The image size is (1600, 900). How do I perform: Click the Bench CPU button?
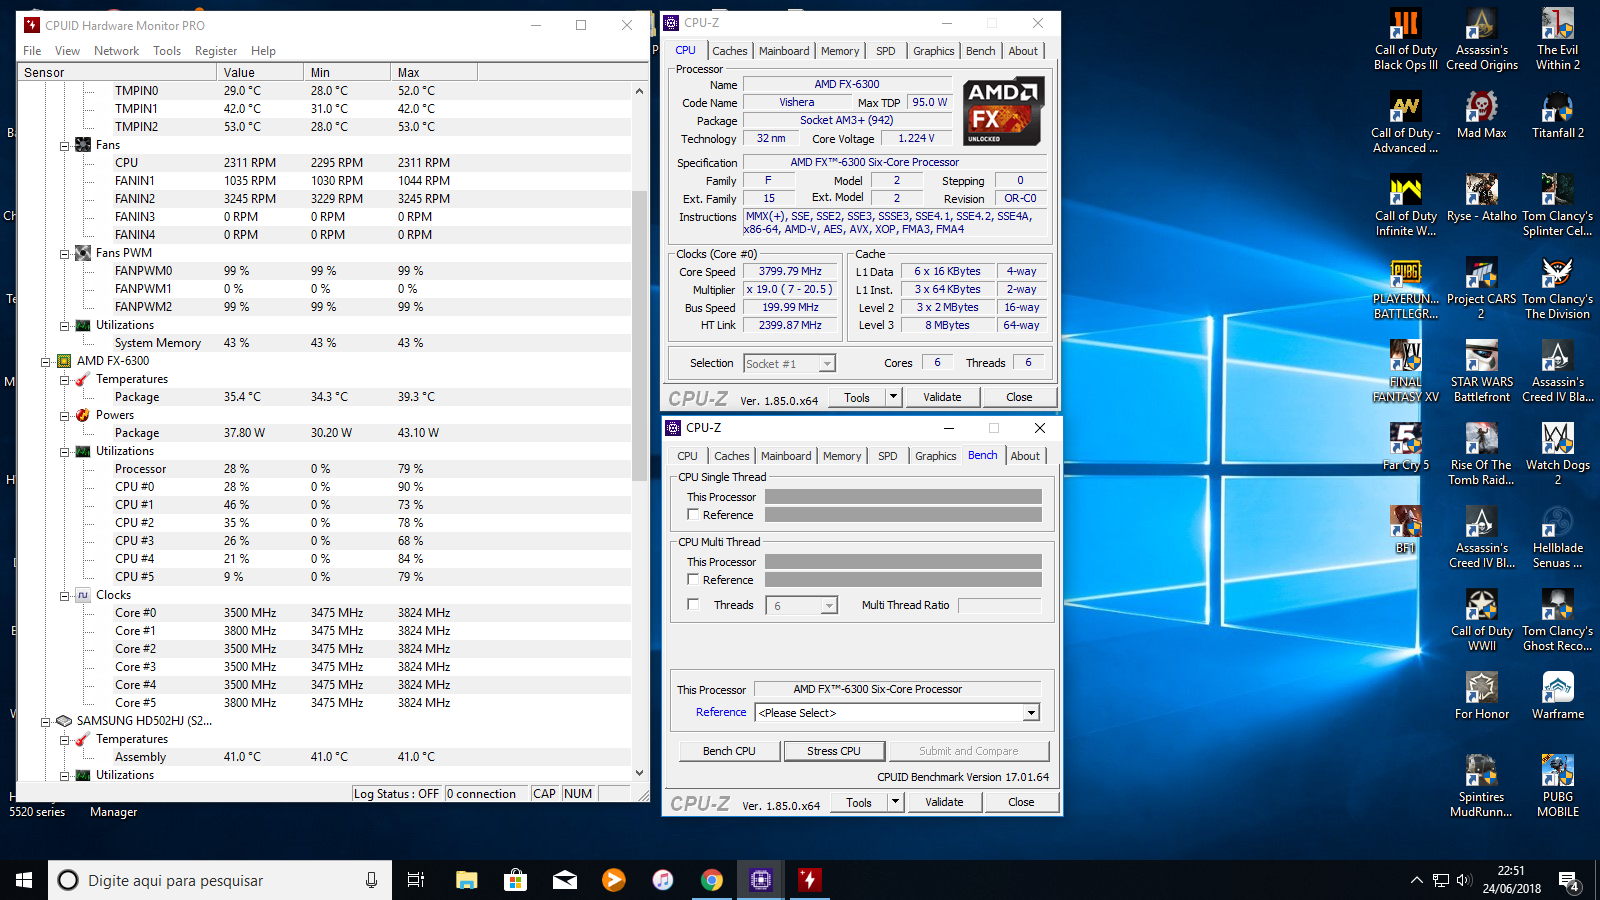point(729,751)
